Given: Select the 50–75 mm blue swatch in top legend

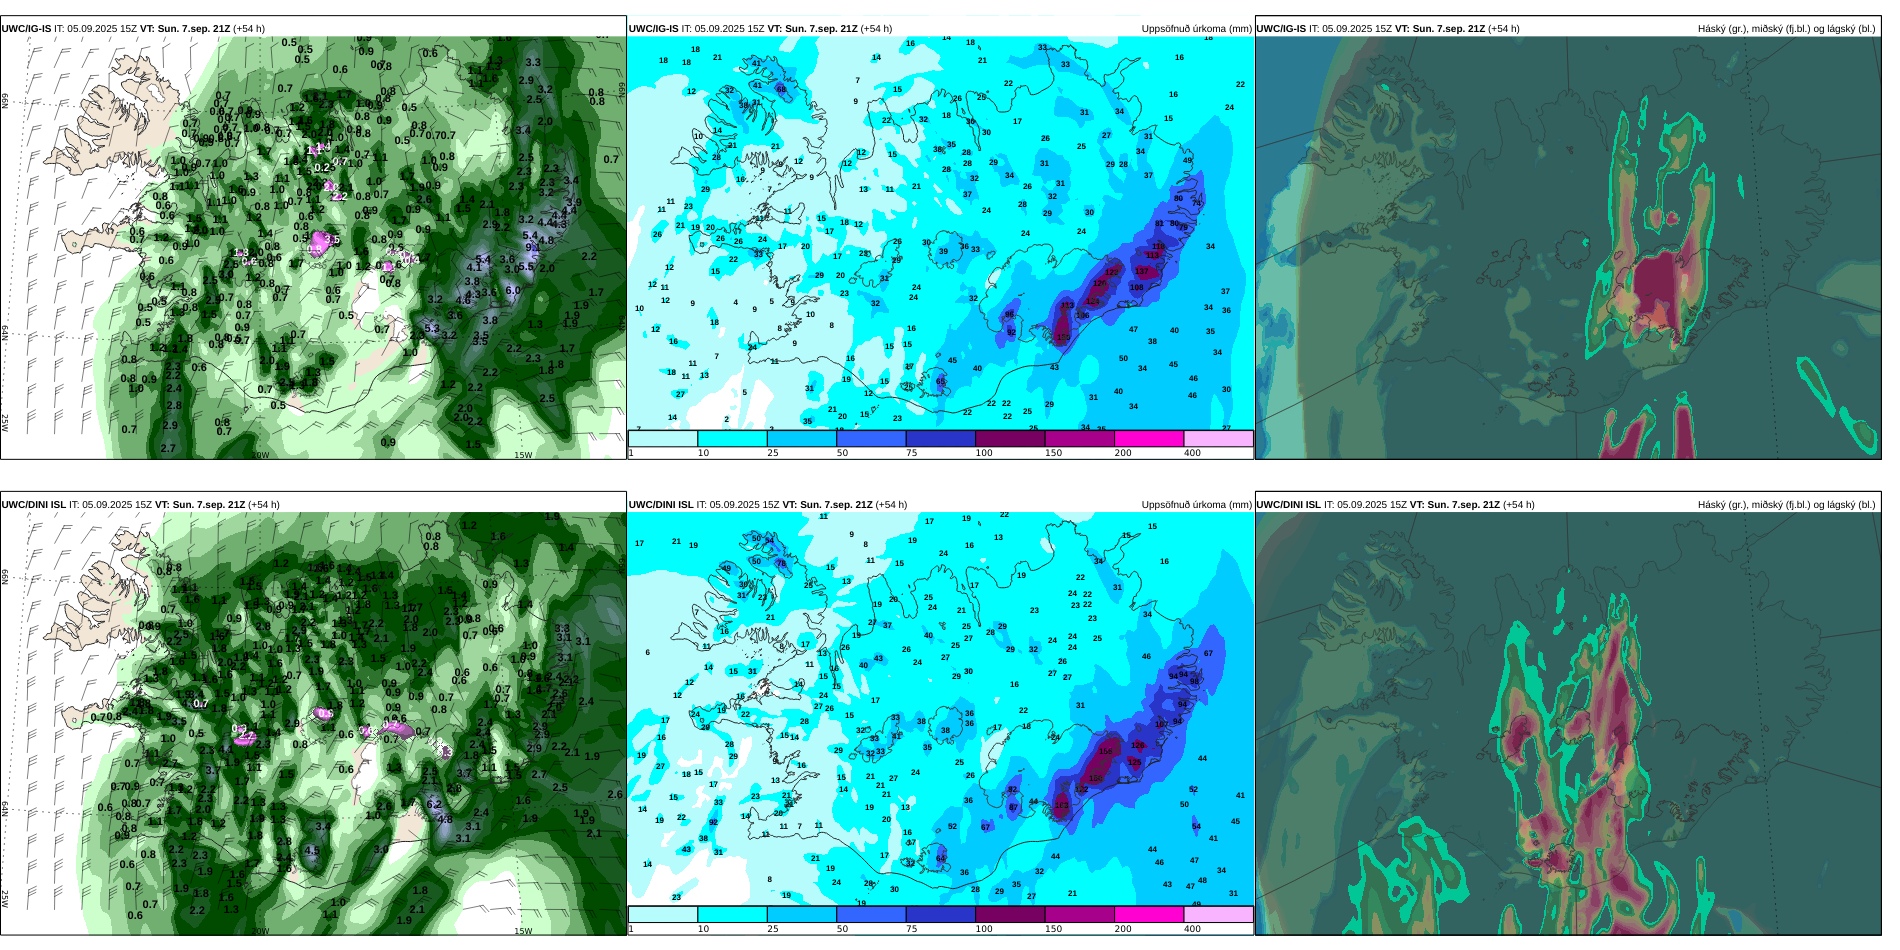Looking at the screenshot, I should click(871, 439).
